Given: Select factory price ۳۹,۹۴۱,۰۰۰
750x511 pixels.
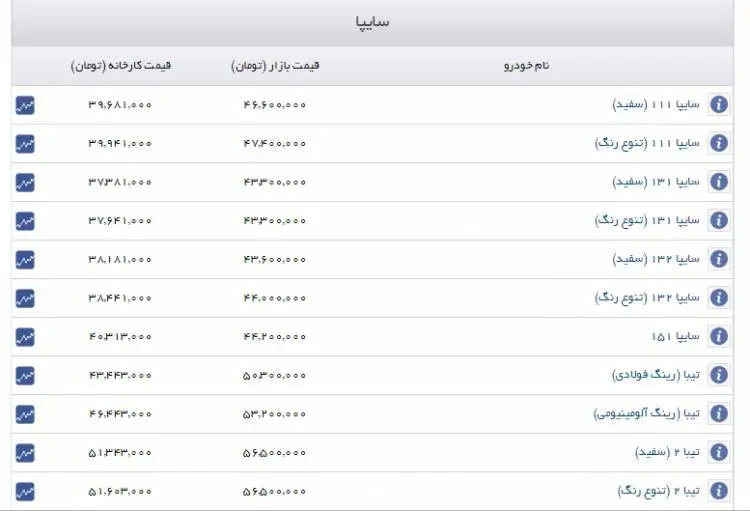Looking at the screenshot, I should [120, 144].
